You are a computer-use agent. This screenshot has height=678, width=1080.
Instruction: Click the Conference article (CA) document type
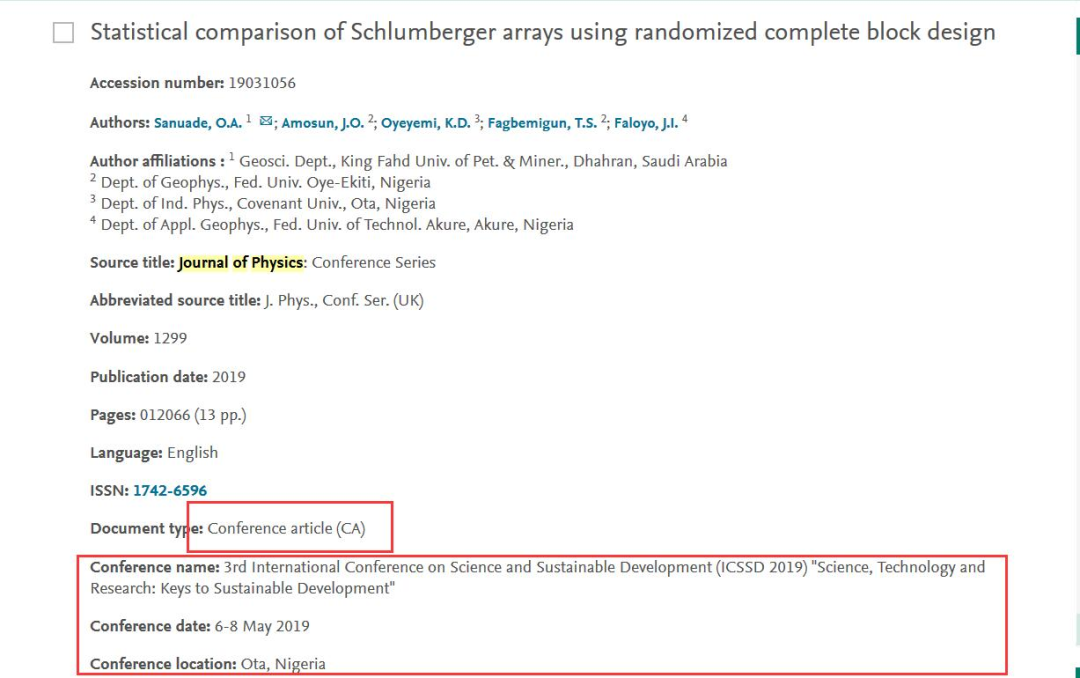point(287,528)
